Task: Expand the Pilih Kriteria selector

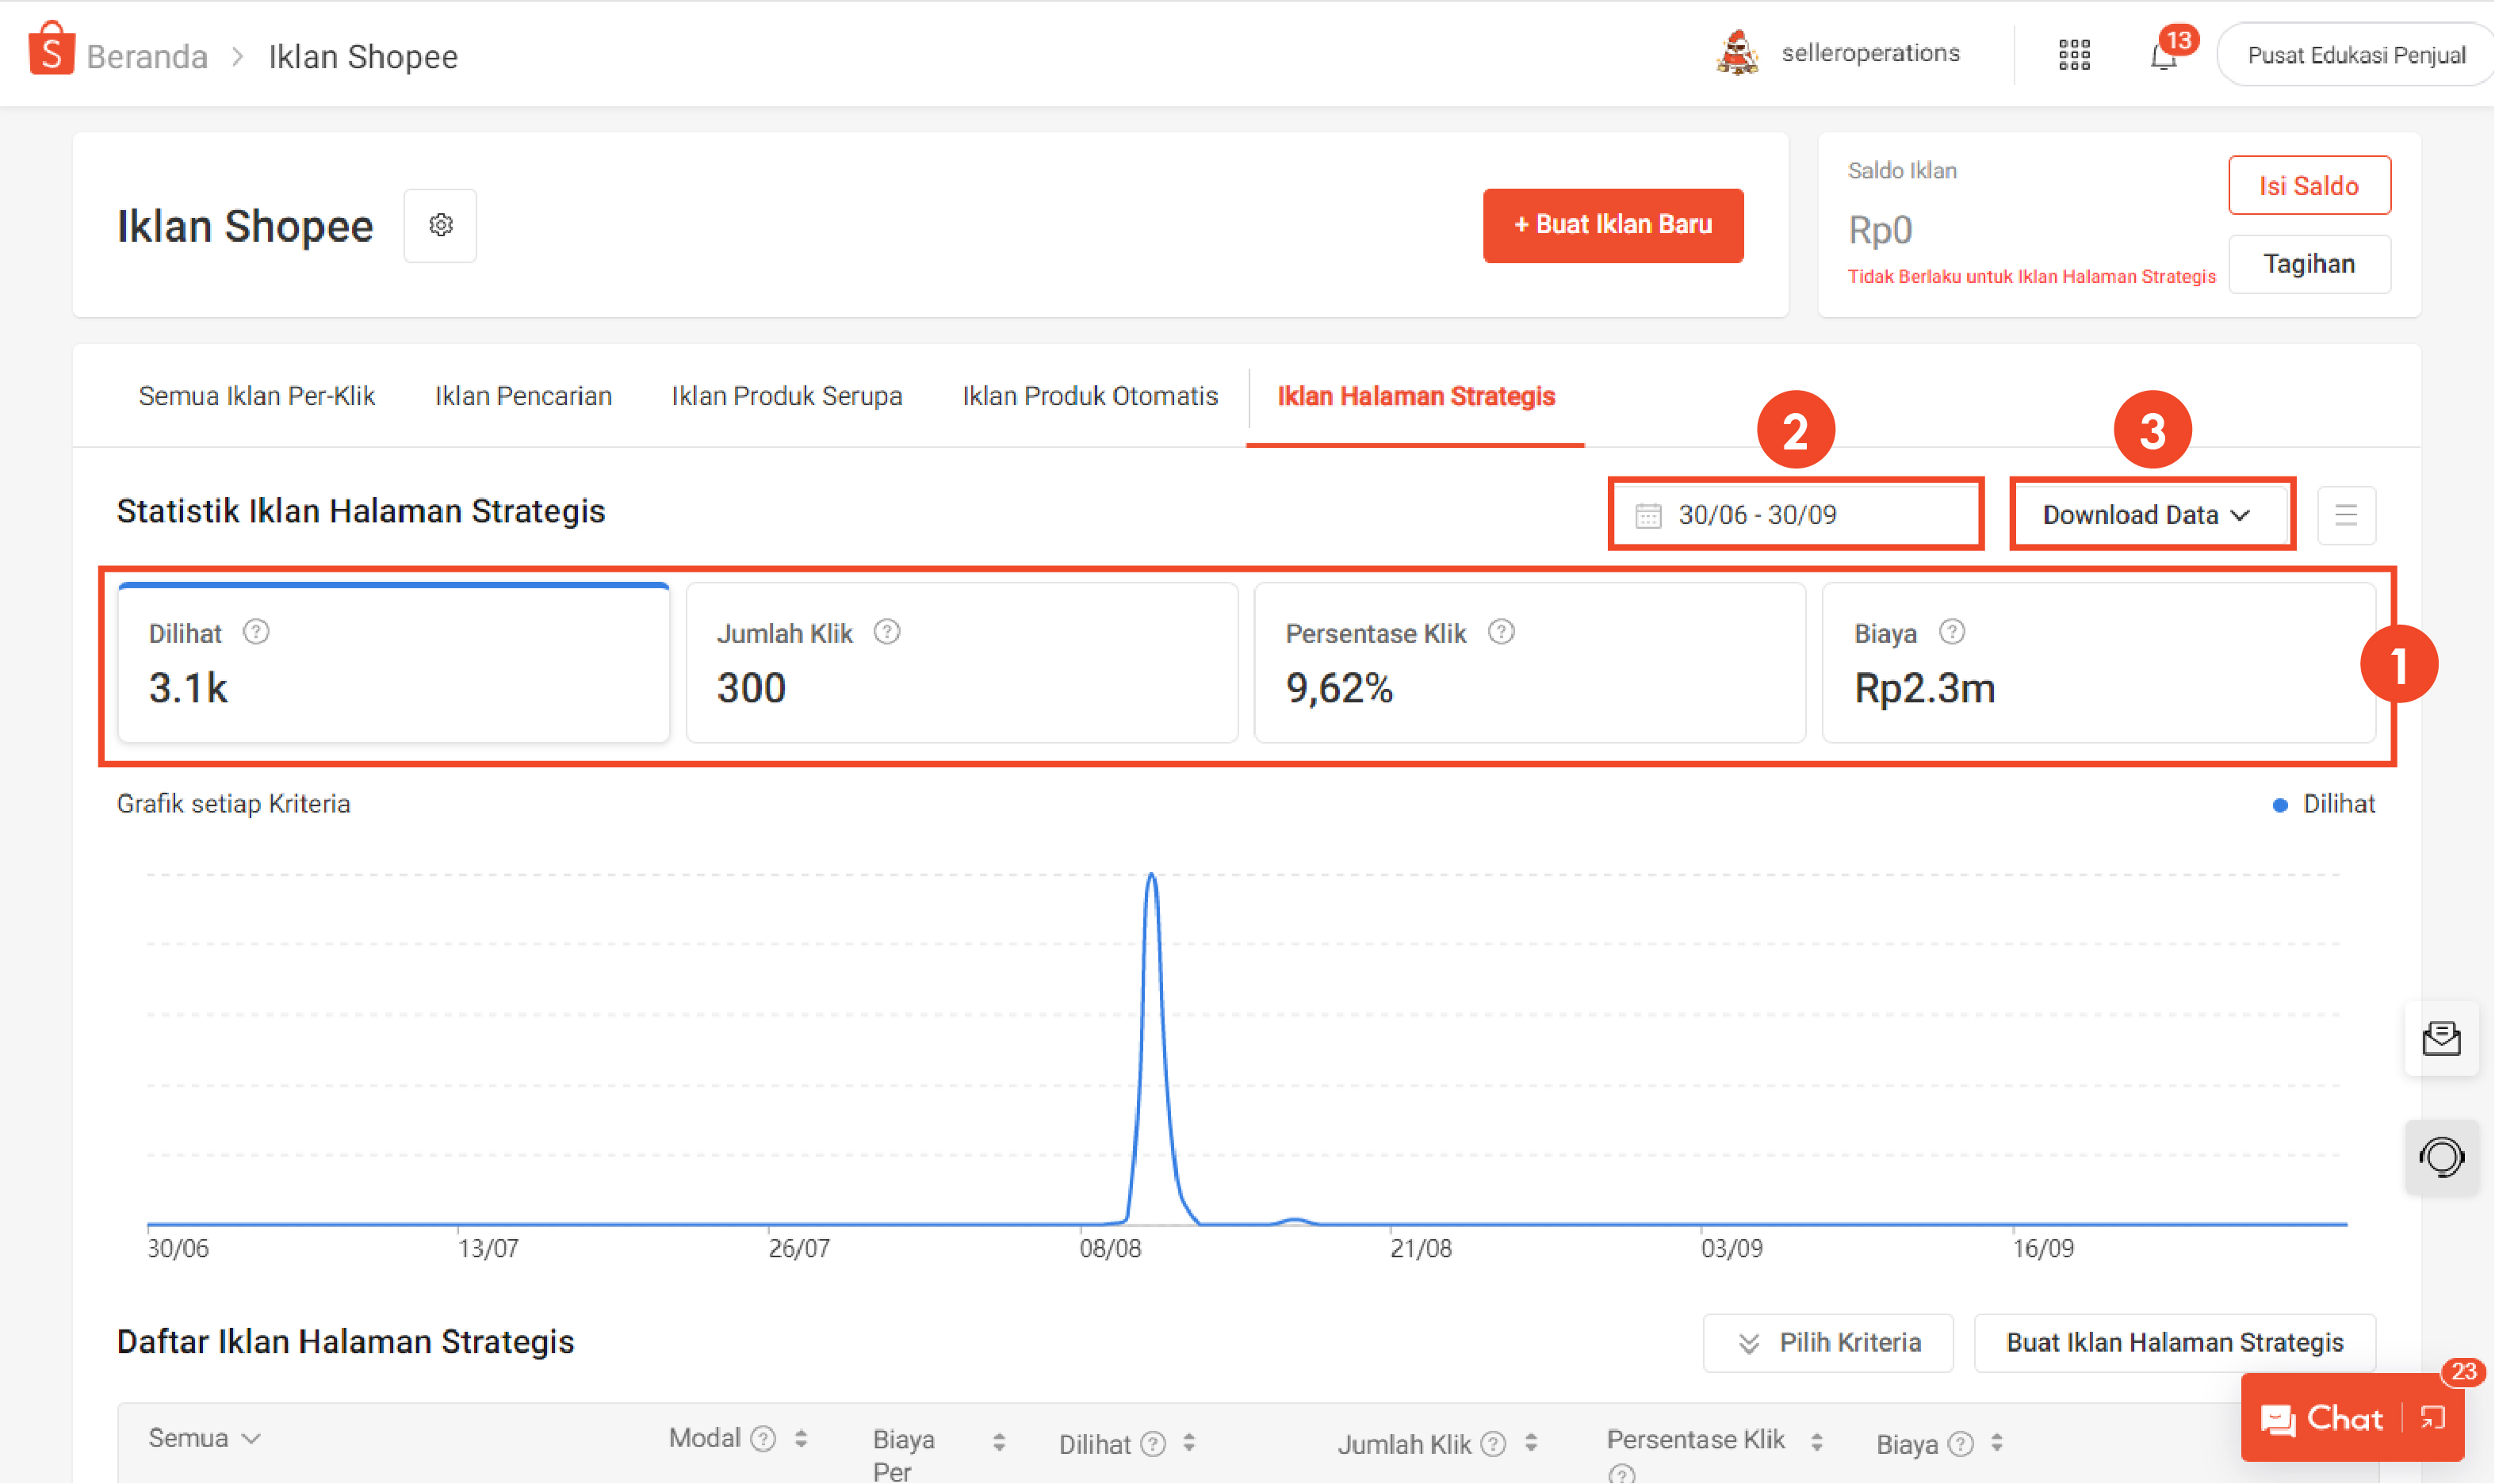Action: point(1828,1342)
